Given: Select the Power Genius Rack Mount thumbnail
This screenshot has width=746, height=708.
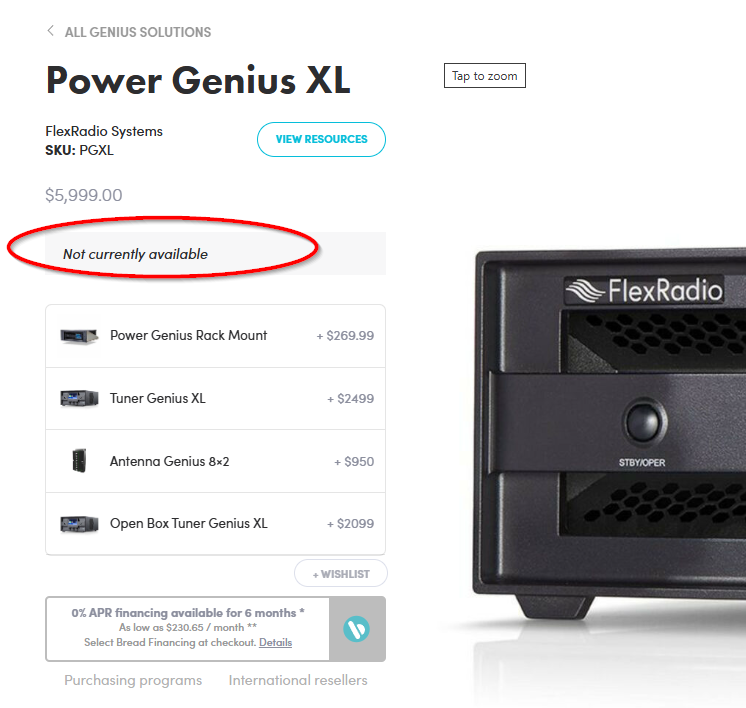Looking at the screenshot, I should point(79,336).
